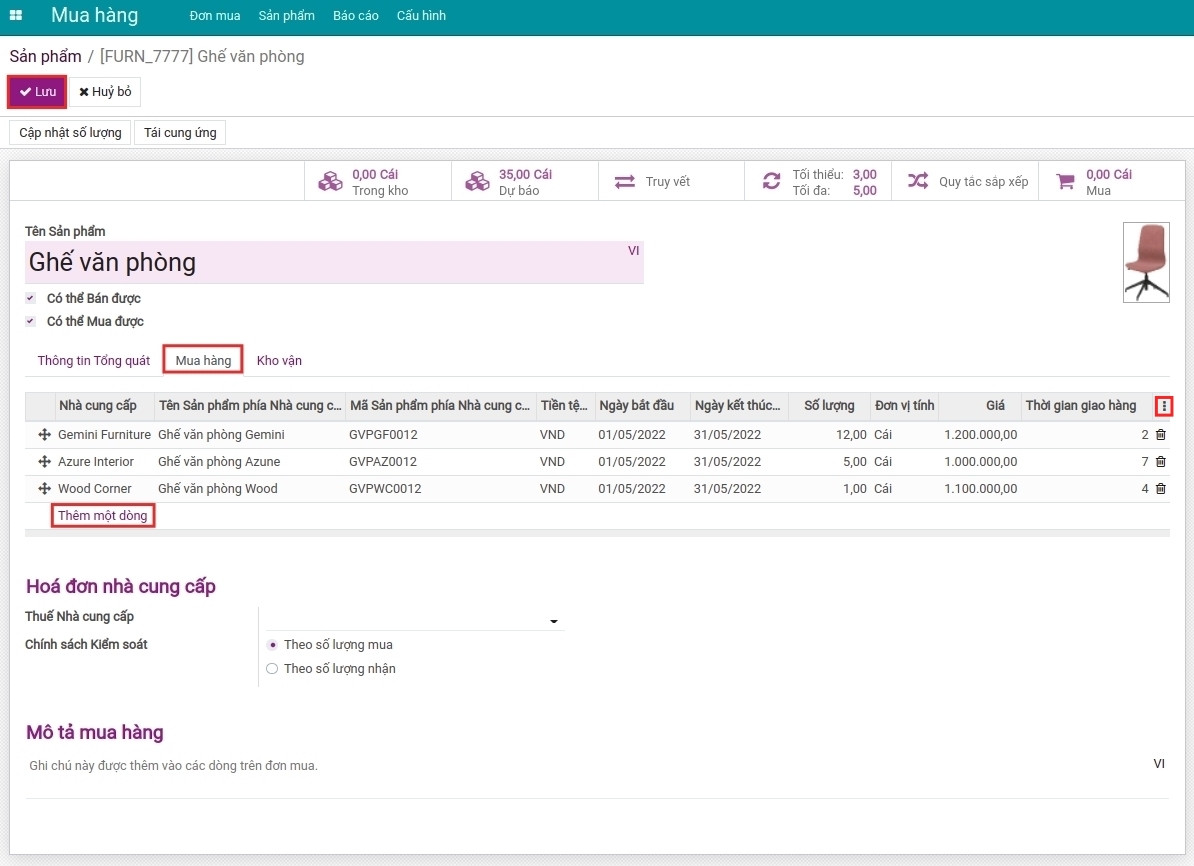
Task: Open Quy tắc sắp xếp routing rules
Action: pos(965,181)
